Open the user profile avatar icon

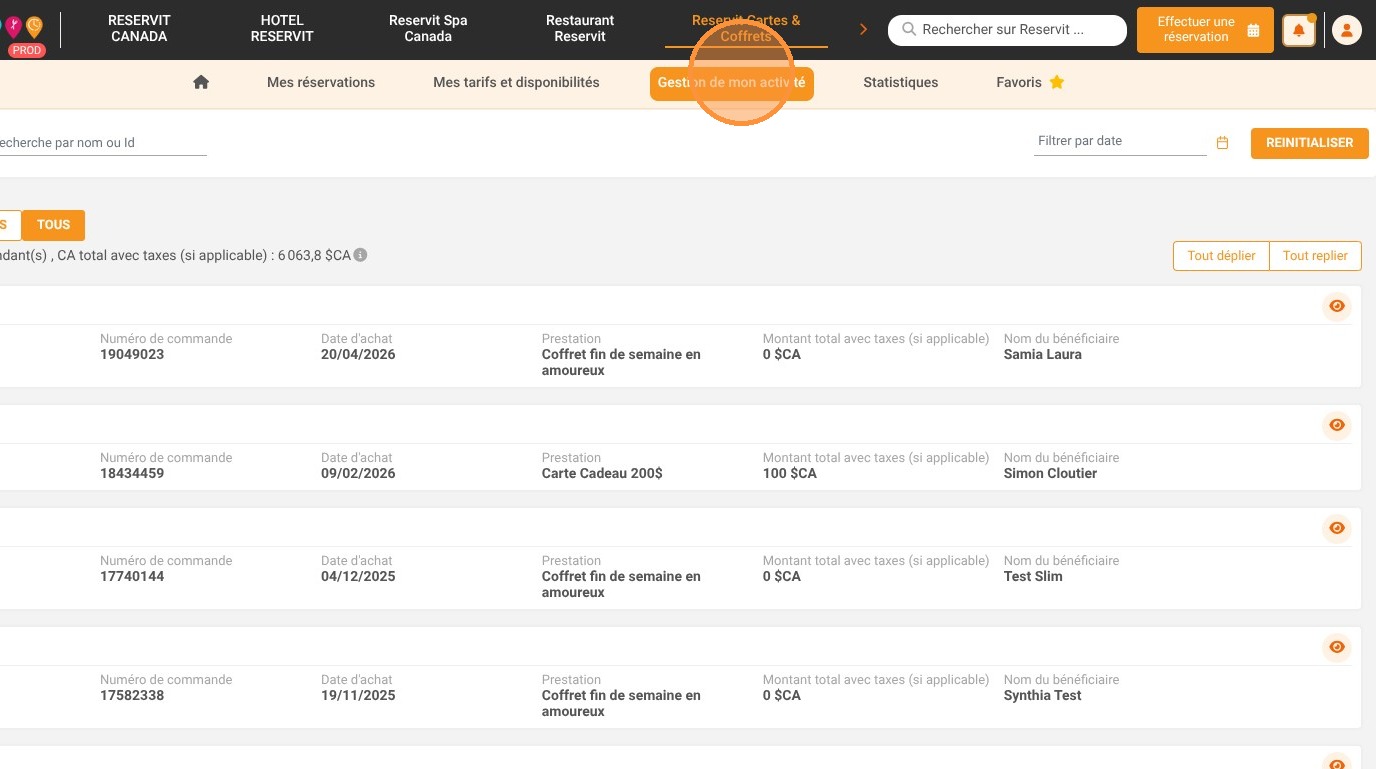tap(1347, 30)
